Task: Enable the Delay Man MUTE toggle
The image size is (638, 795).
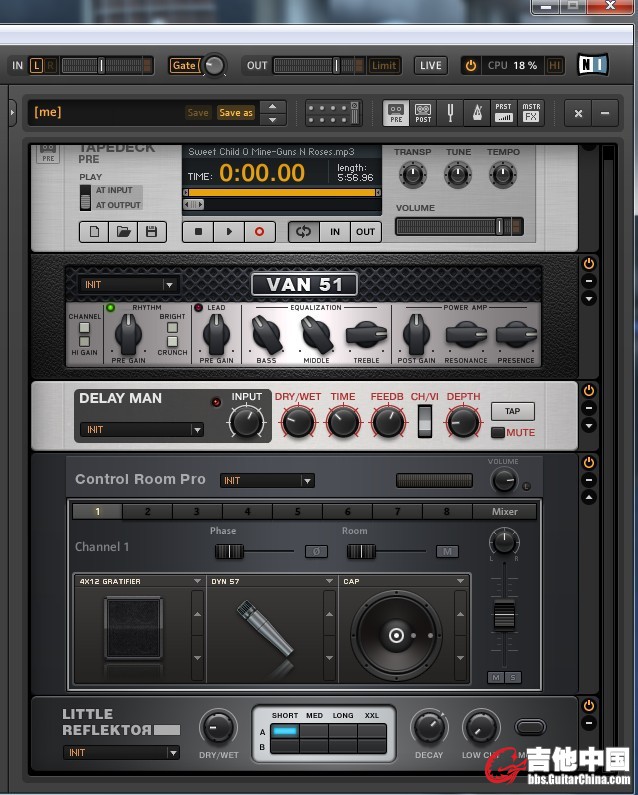Action: (x=498, y=433)
